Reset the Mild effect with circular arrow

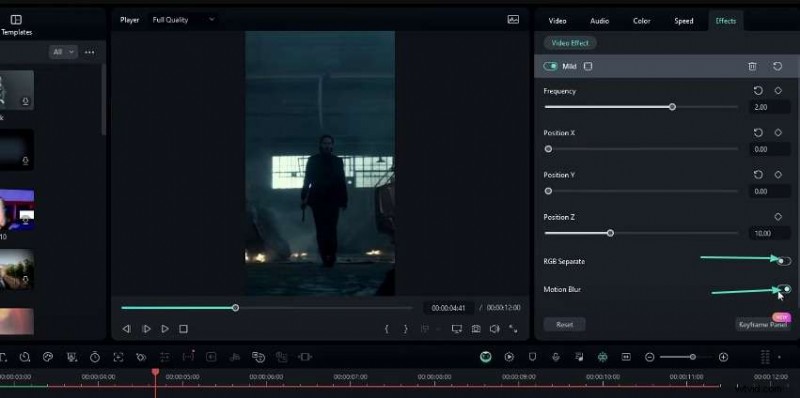tap(778, 66)
